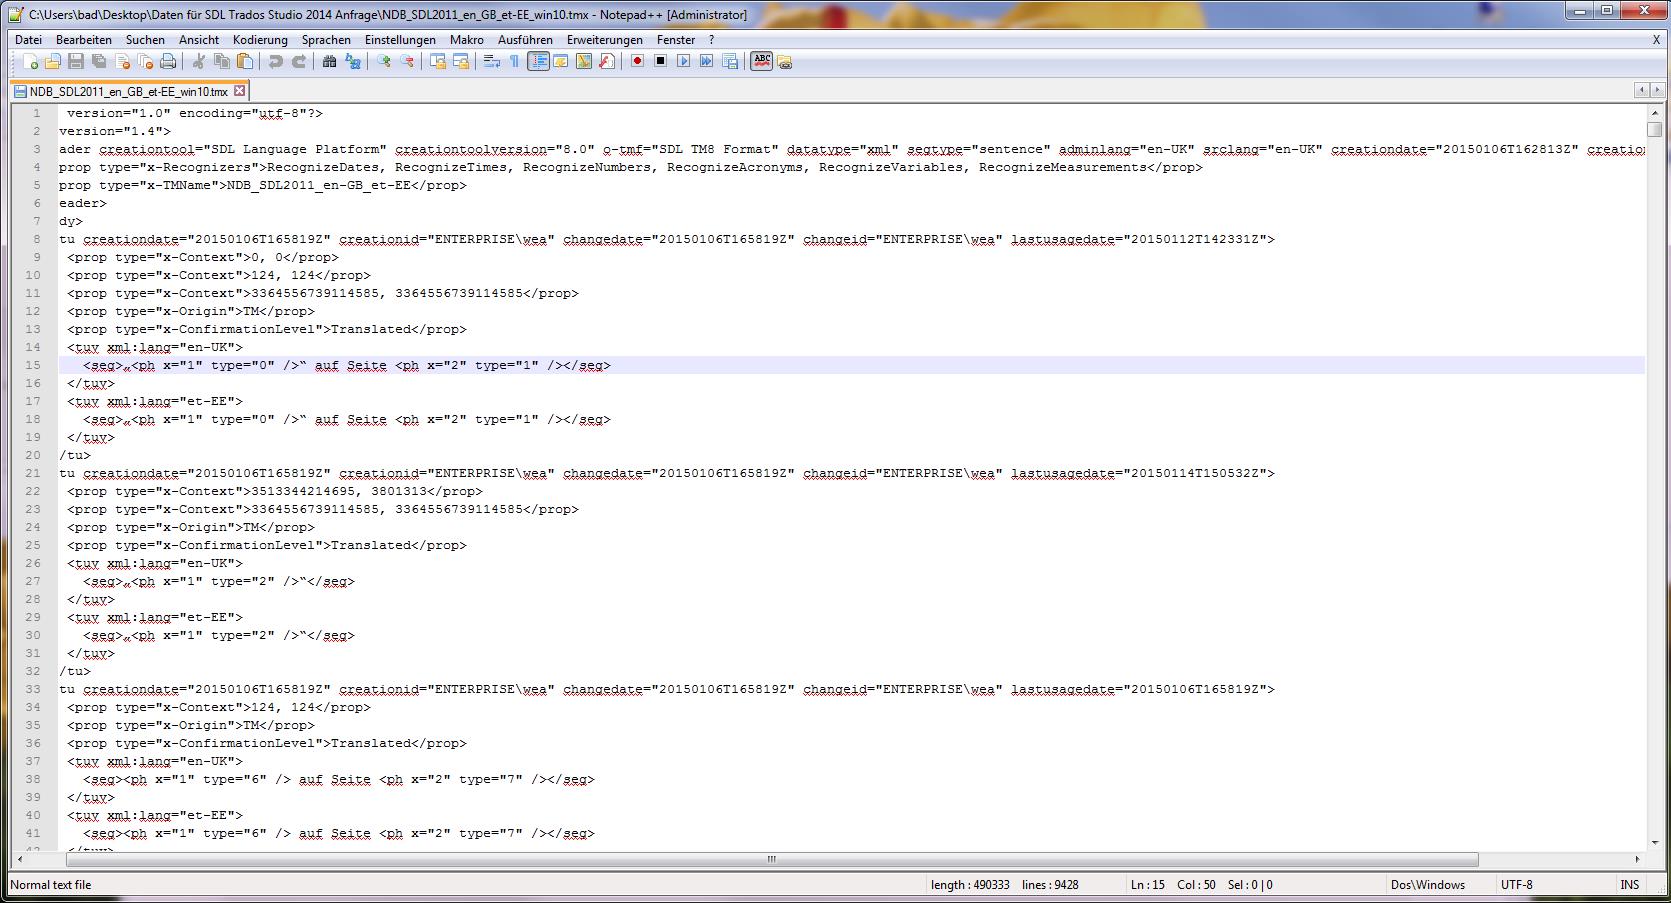Click the tab bar scroll left arrow
Image resolution: width=1671 pixels, height=903 pixels.
tap(1642, 90)
